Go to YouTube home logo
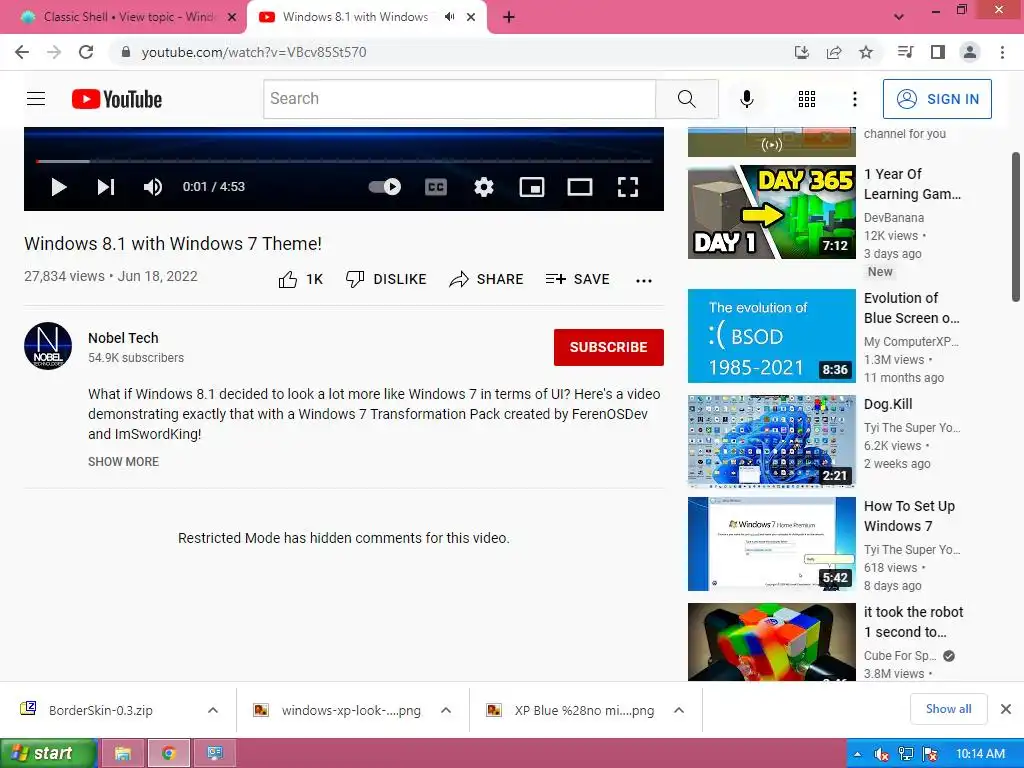The width and height of the screenshot is (1024, 768). tap(117, 99)
